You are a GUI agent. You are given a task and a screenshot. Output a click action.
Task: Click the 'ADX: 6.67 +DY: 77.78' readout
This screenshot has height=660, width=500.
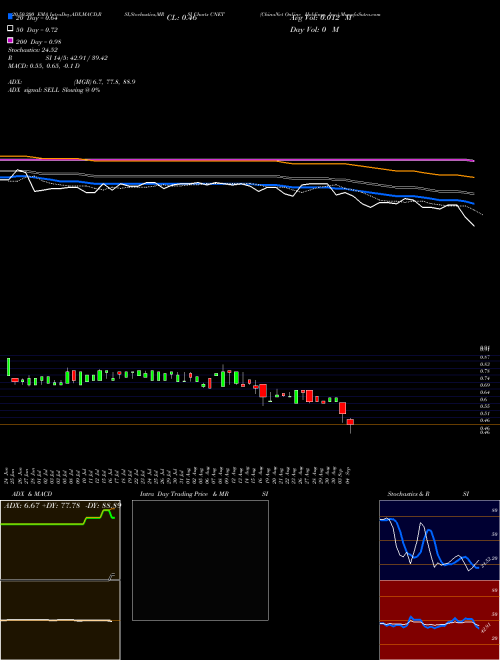pos(42,505)
